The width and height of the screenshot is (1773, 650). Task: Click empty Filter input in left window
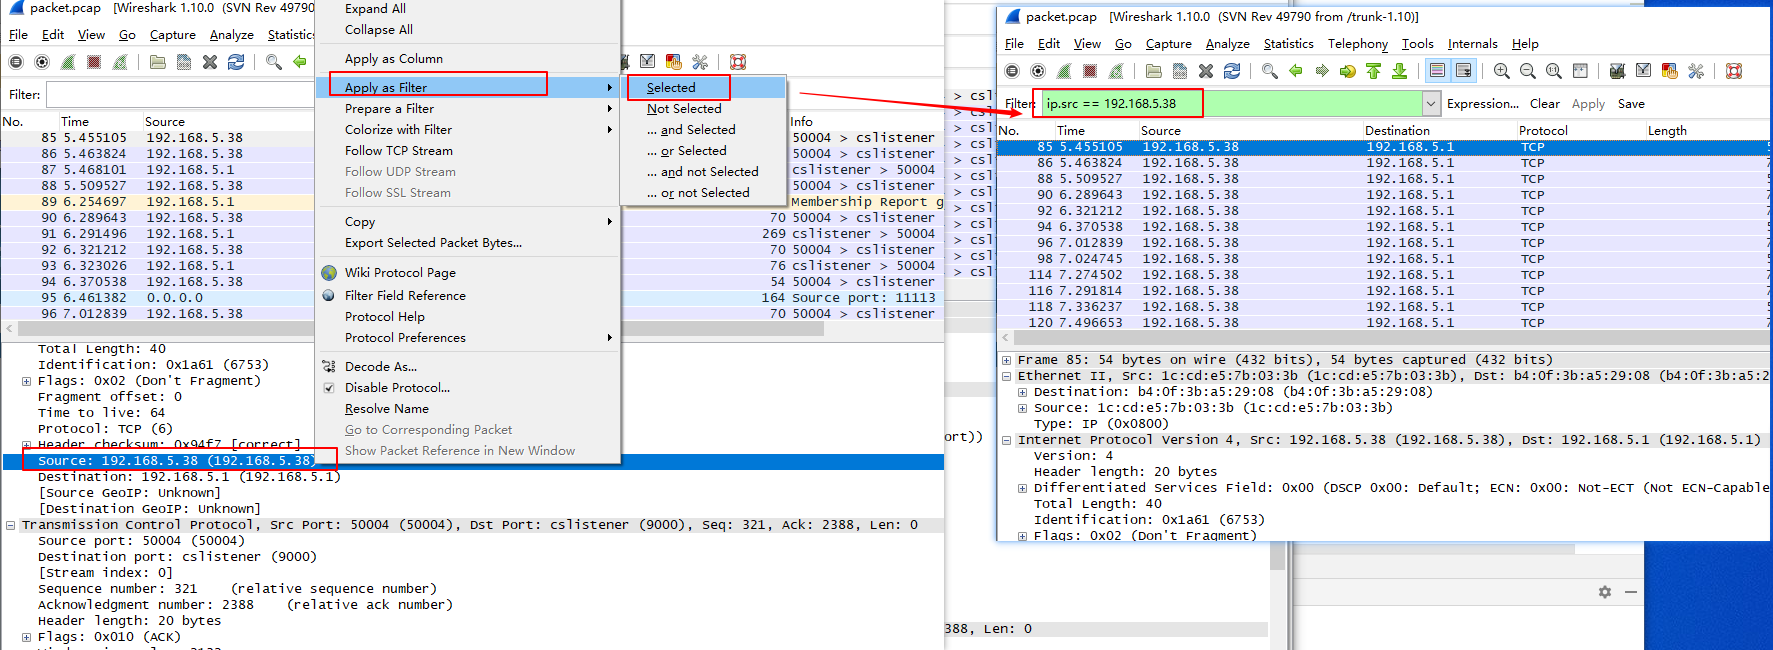pyautogui.click(x=180, y=95)
